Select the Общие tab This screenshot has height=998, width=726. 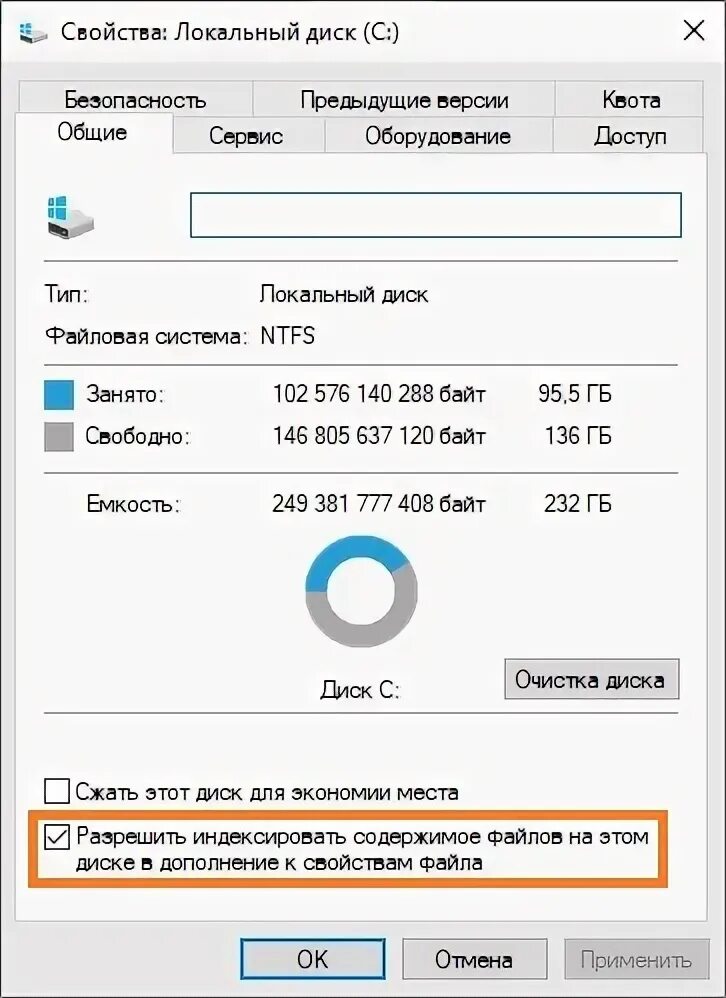(93, 132)
